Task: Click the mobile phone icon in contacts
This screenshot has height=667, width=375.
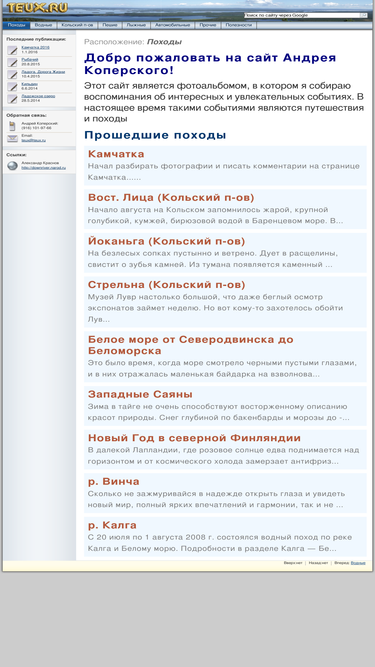Action: [x=12, y=126]
